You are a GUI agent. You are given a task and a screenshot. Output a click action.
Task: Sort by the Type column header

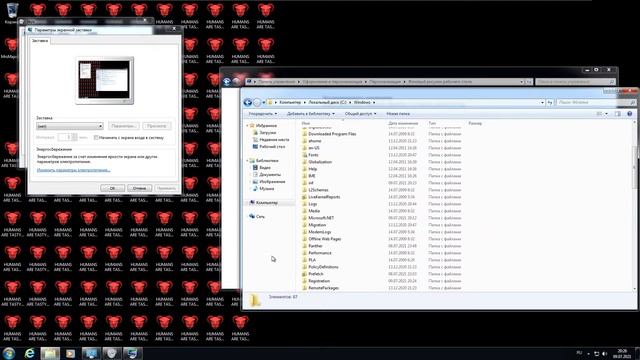[x=432, y=123]
